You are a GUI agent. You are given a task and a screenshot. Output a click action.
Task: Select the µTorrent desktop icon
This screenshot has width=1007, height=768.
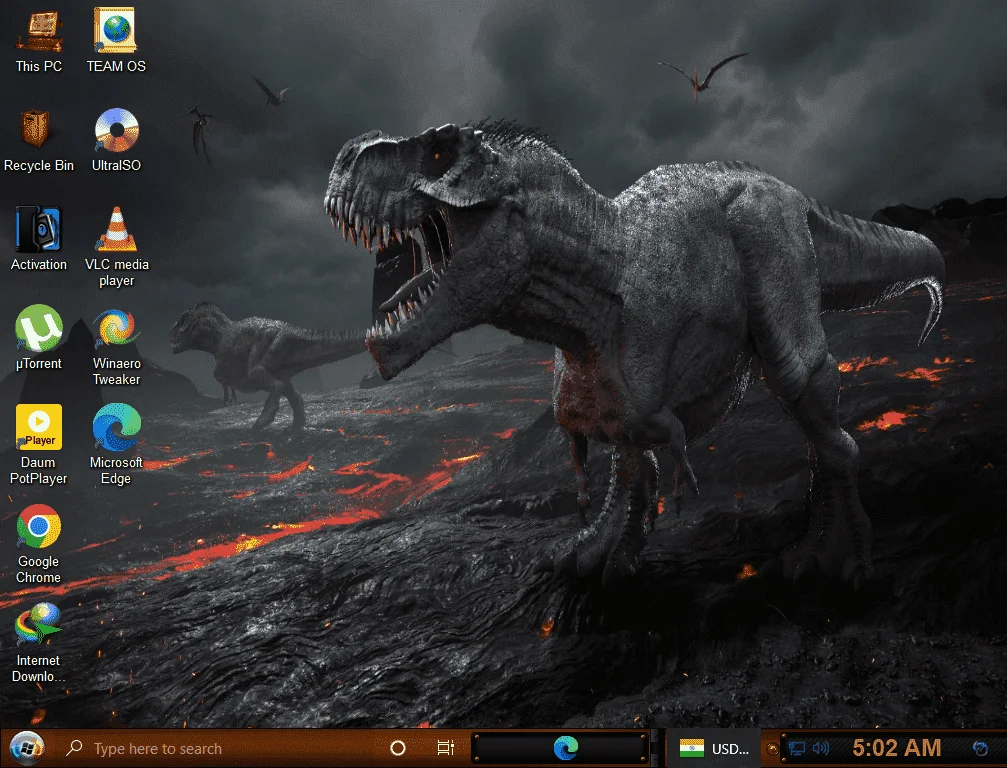click(39, 328)
